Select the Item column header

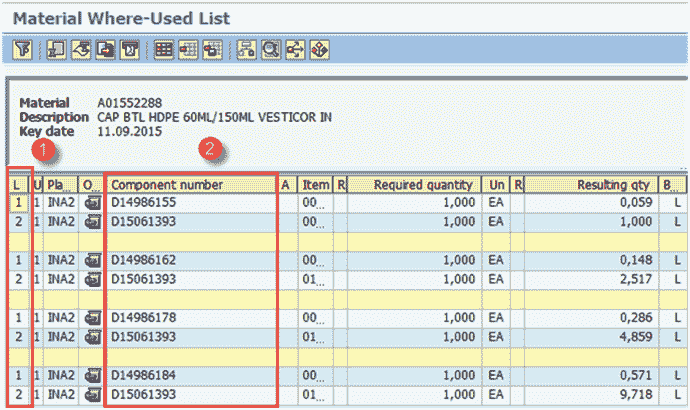point(316,185)
